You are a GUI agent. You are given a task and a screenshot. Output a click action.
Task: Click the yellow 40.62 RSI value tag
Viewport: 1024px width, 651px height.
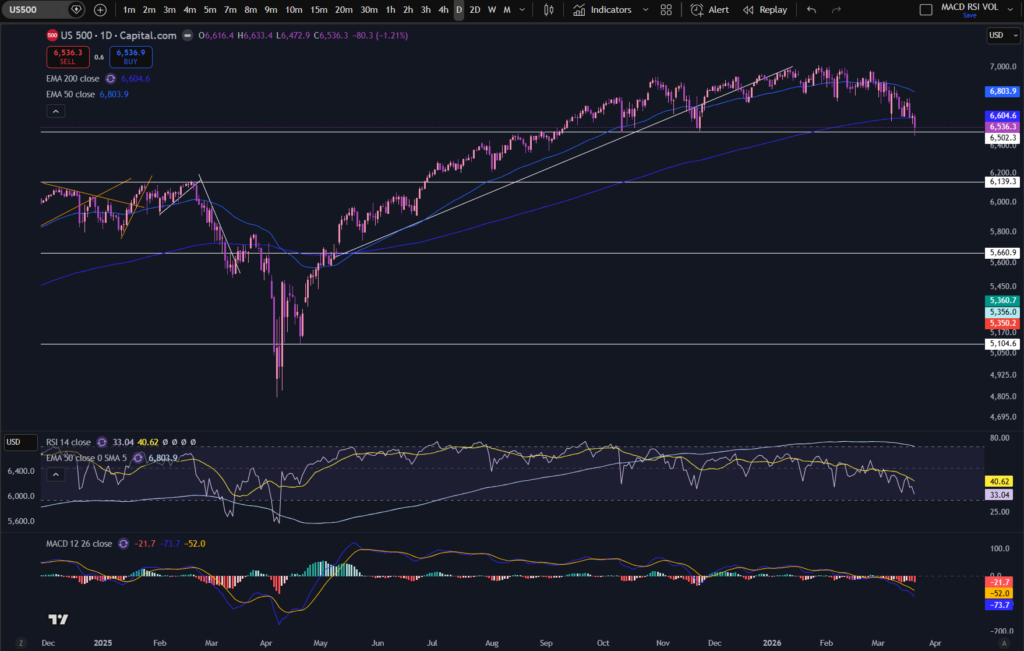click(x=999, y=481)
